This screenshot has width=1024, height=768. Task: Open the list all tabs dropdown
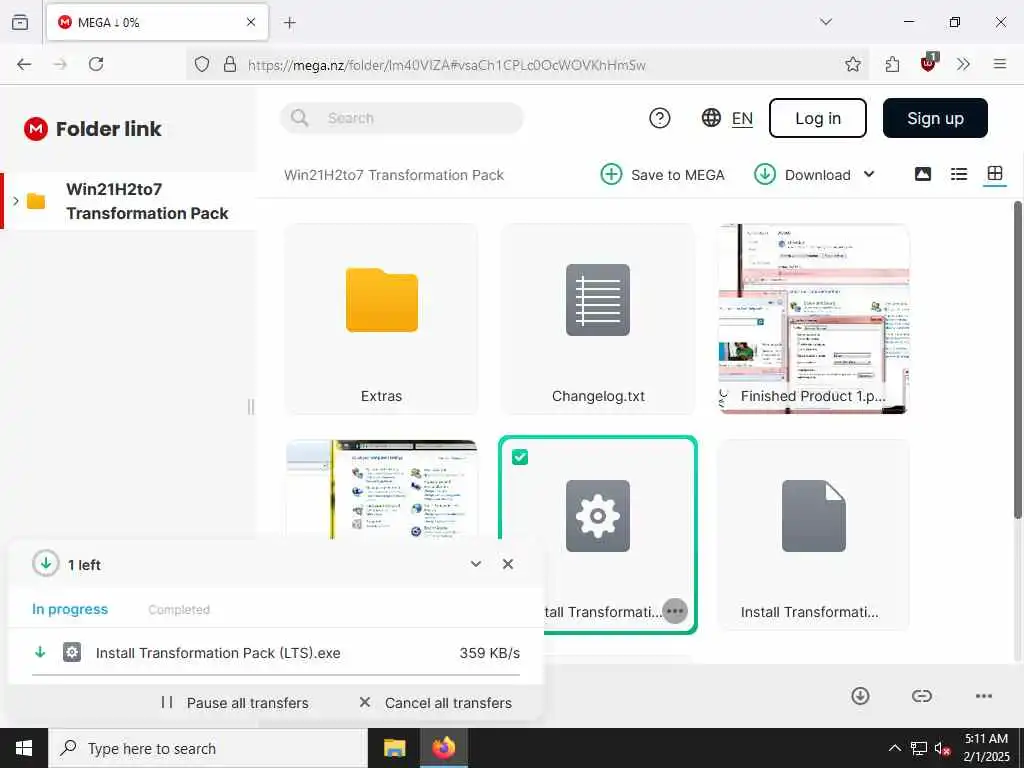click(825, 22)
